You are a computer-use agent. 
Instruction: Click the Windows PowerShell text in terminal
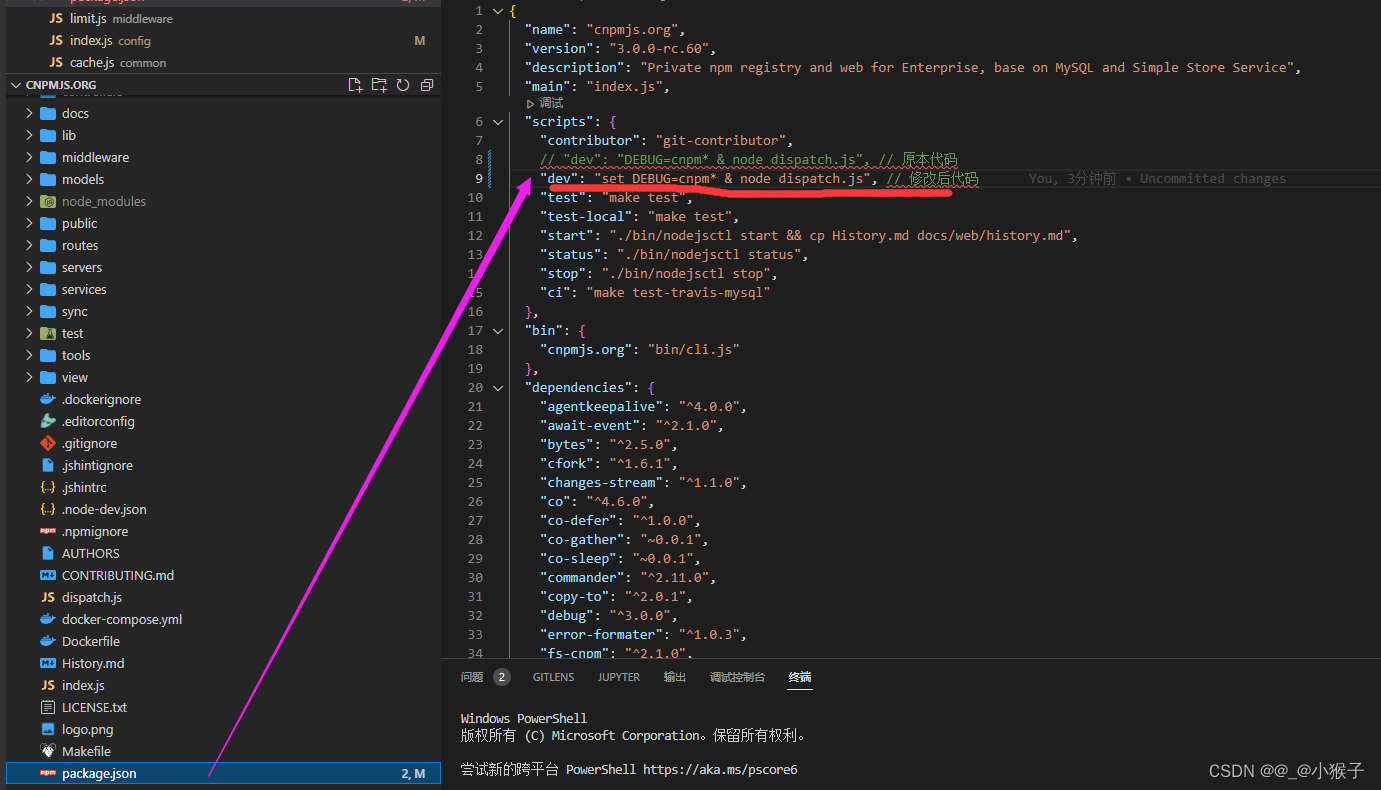pyautogui.click(x=524, y=719)
